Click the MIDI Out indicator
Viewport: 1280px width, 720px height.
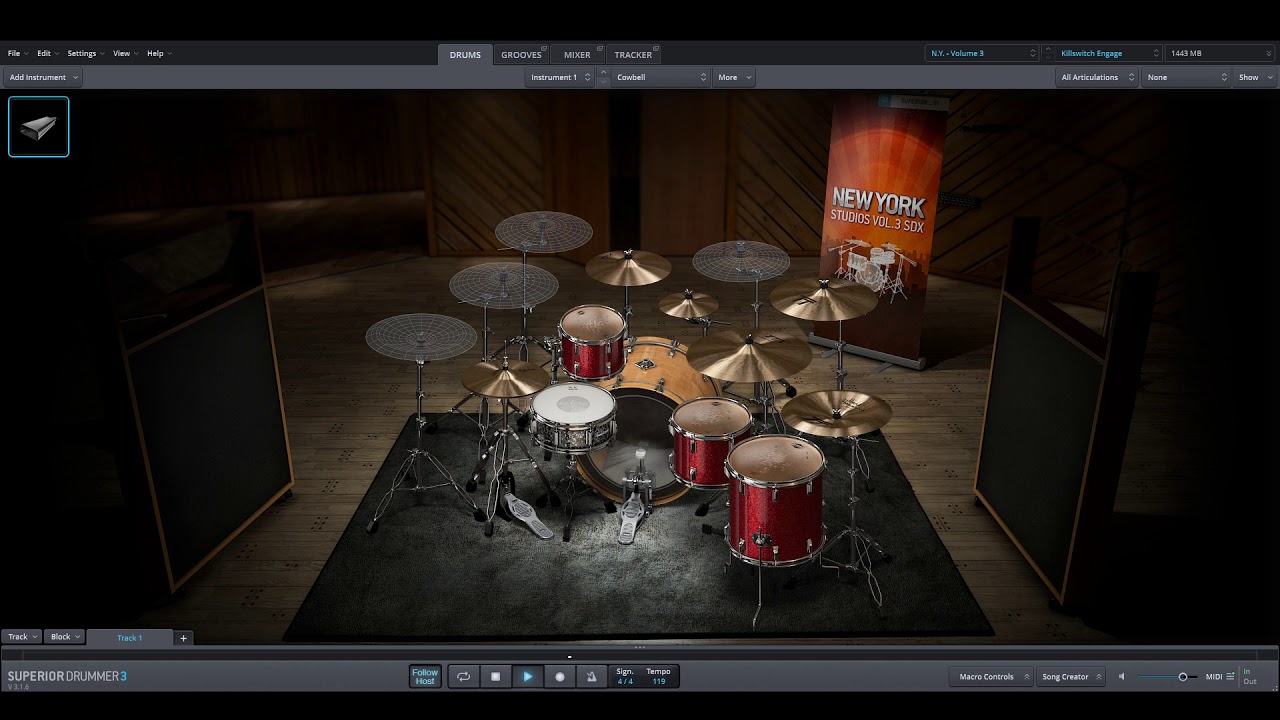coord(1250,681)
